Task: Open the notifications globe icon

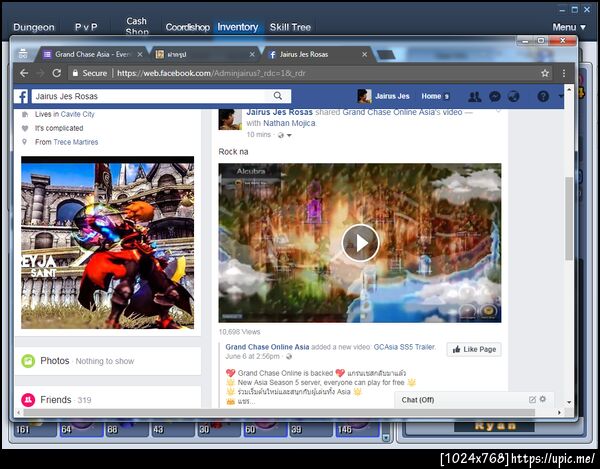Action: point(514,96)
